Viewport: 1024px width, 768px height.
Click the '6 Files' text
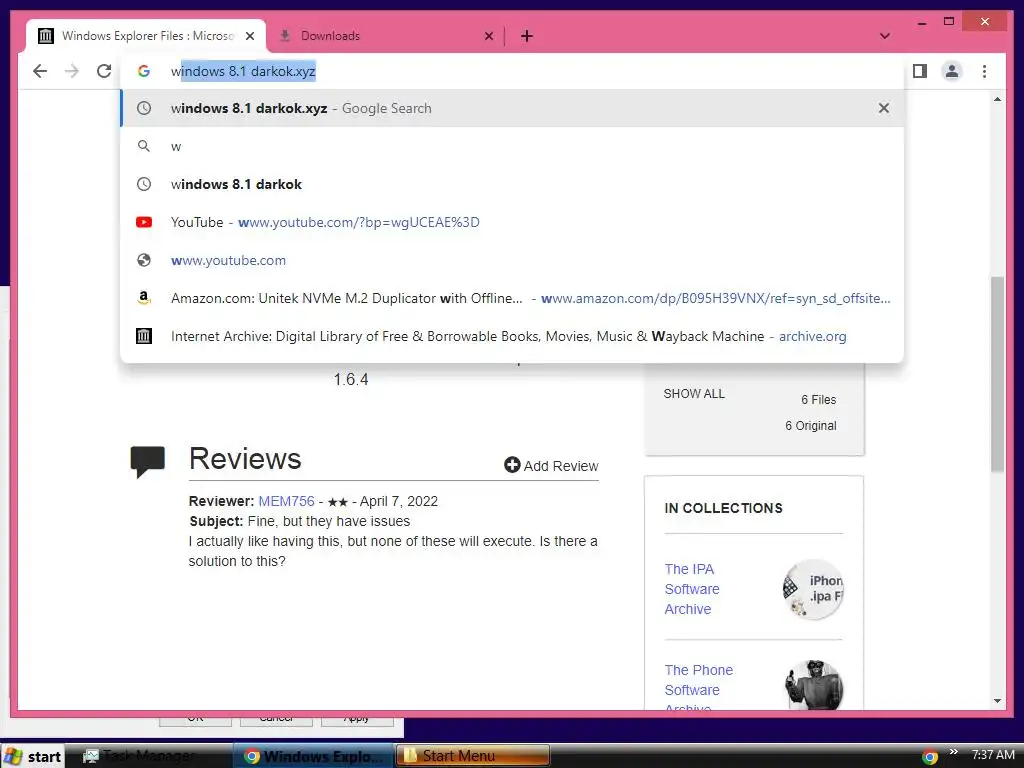pyautogui.click(x=818, y=400)
